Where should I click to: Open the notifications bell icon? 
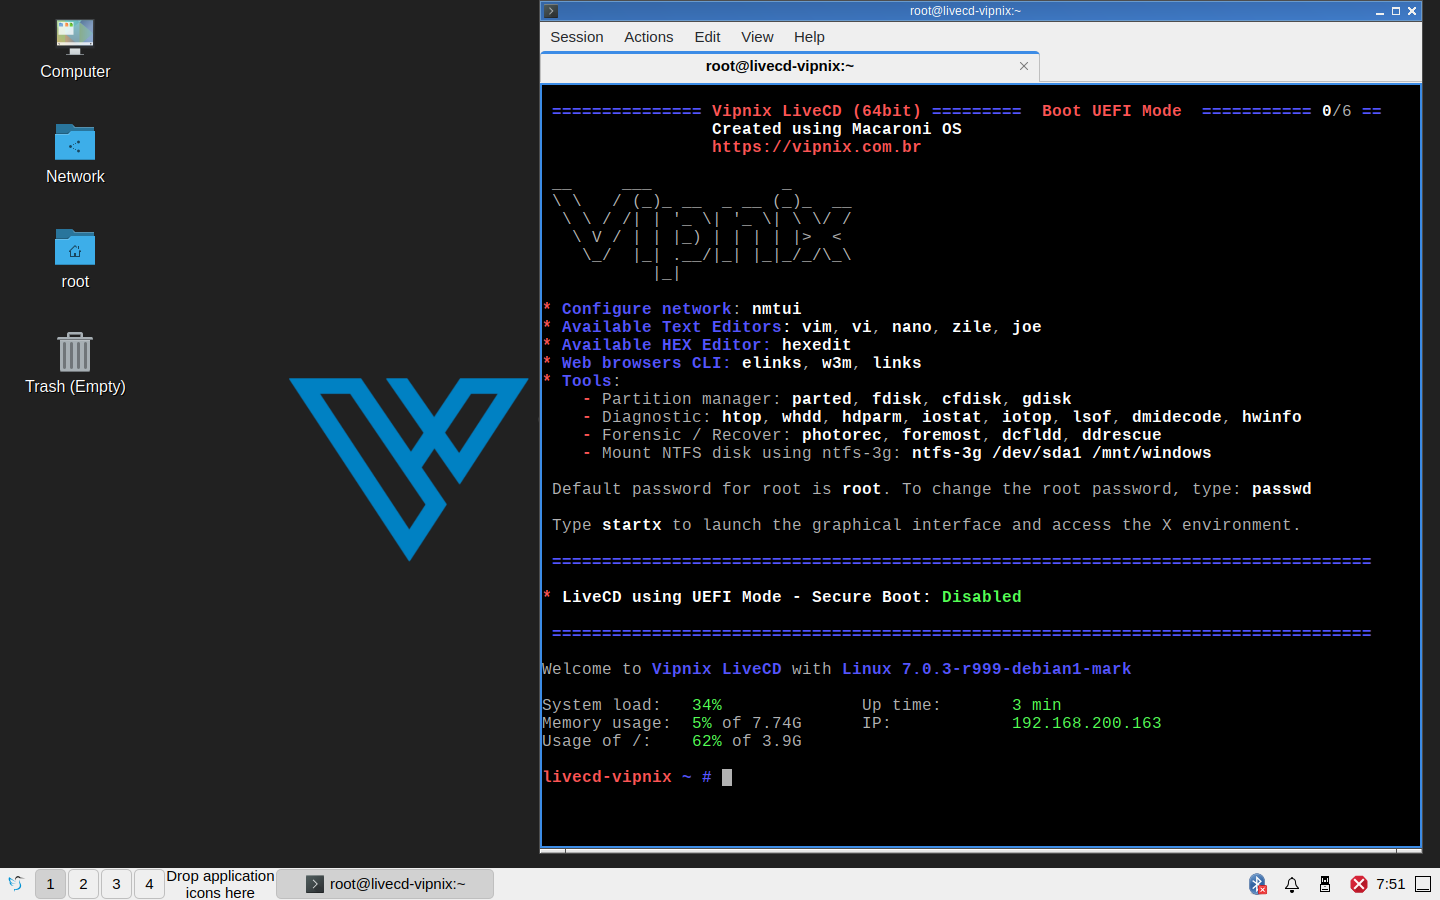[x=1292, y=884]
